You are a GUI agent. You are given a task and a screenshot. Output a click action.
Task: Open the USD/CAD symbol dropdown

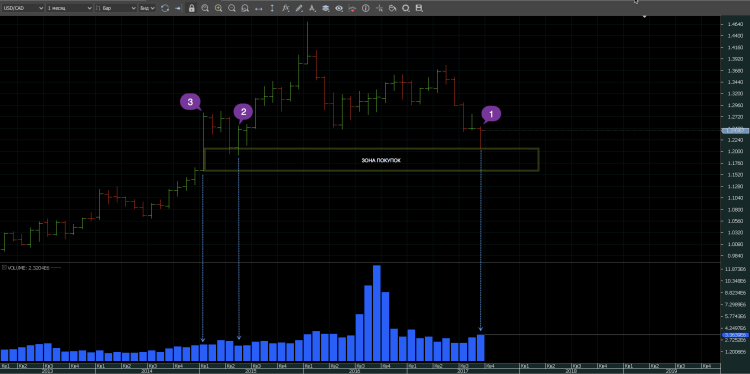(x=22, y=8)
